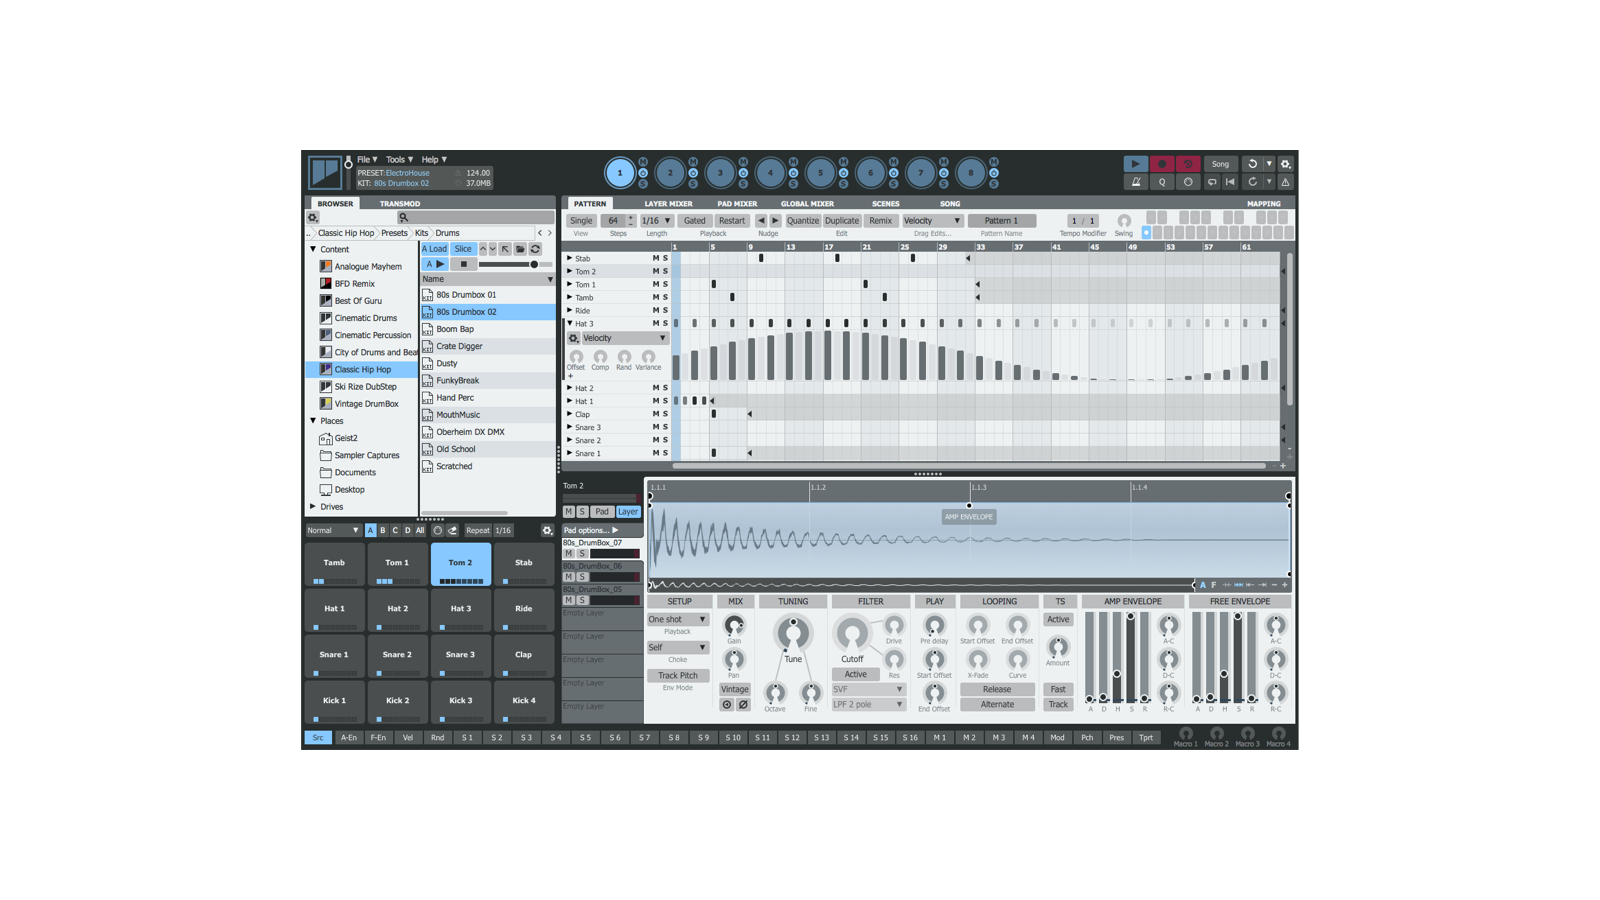Open the One shot playback dropdown
1600x900 pixels.
pos(677,619)
